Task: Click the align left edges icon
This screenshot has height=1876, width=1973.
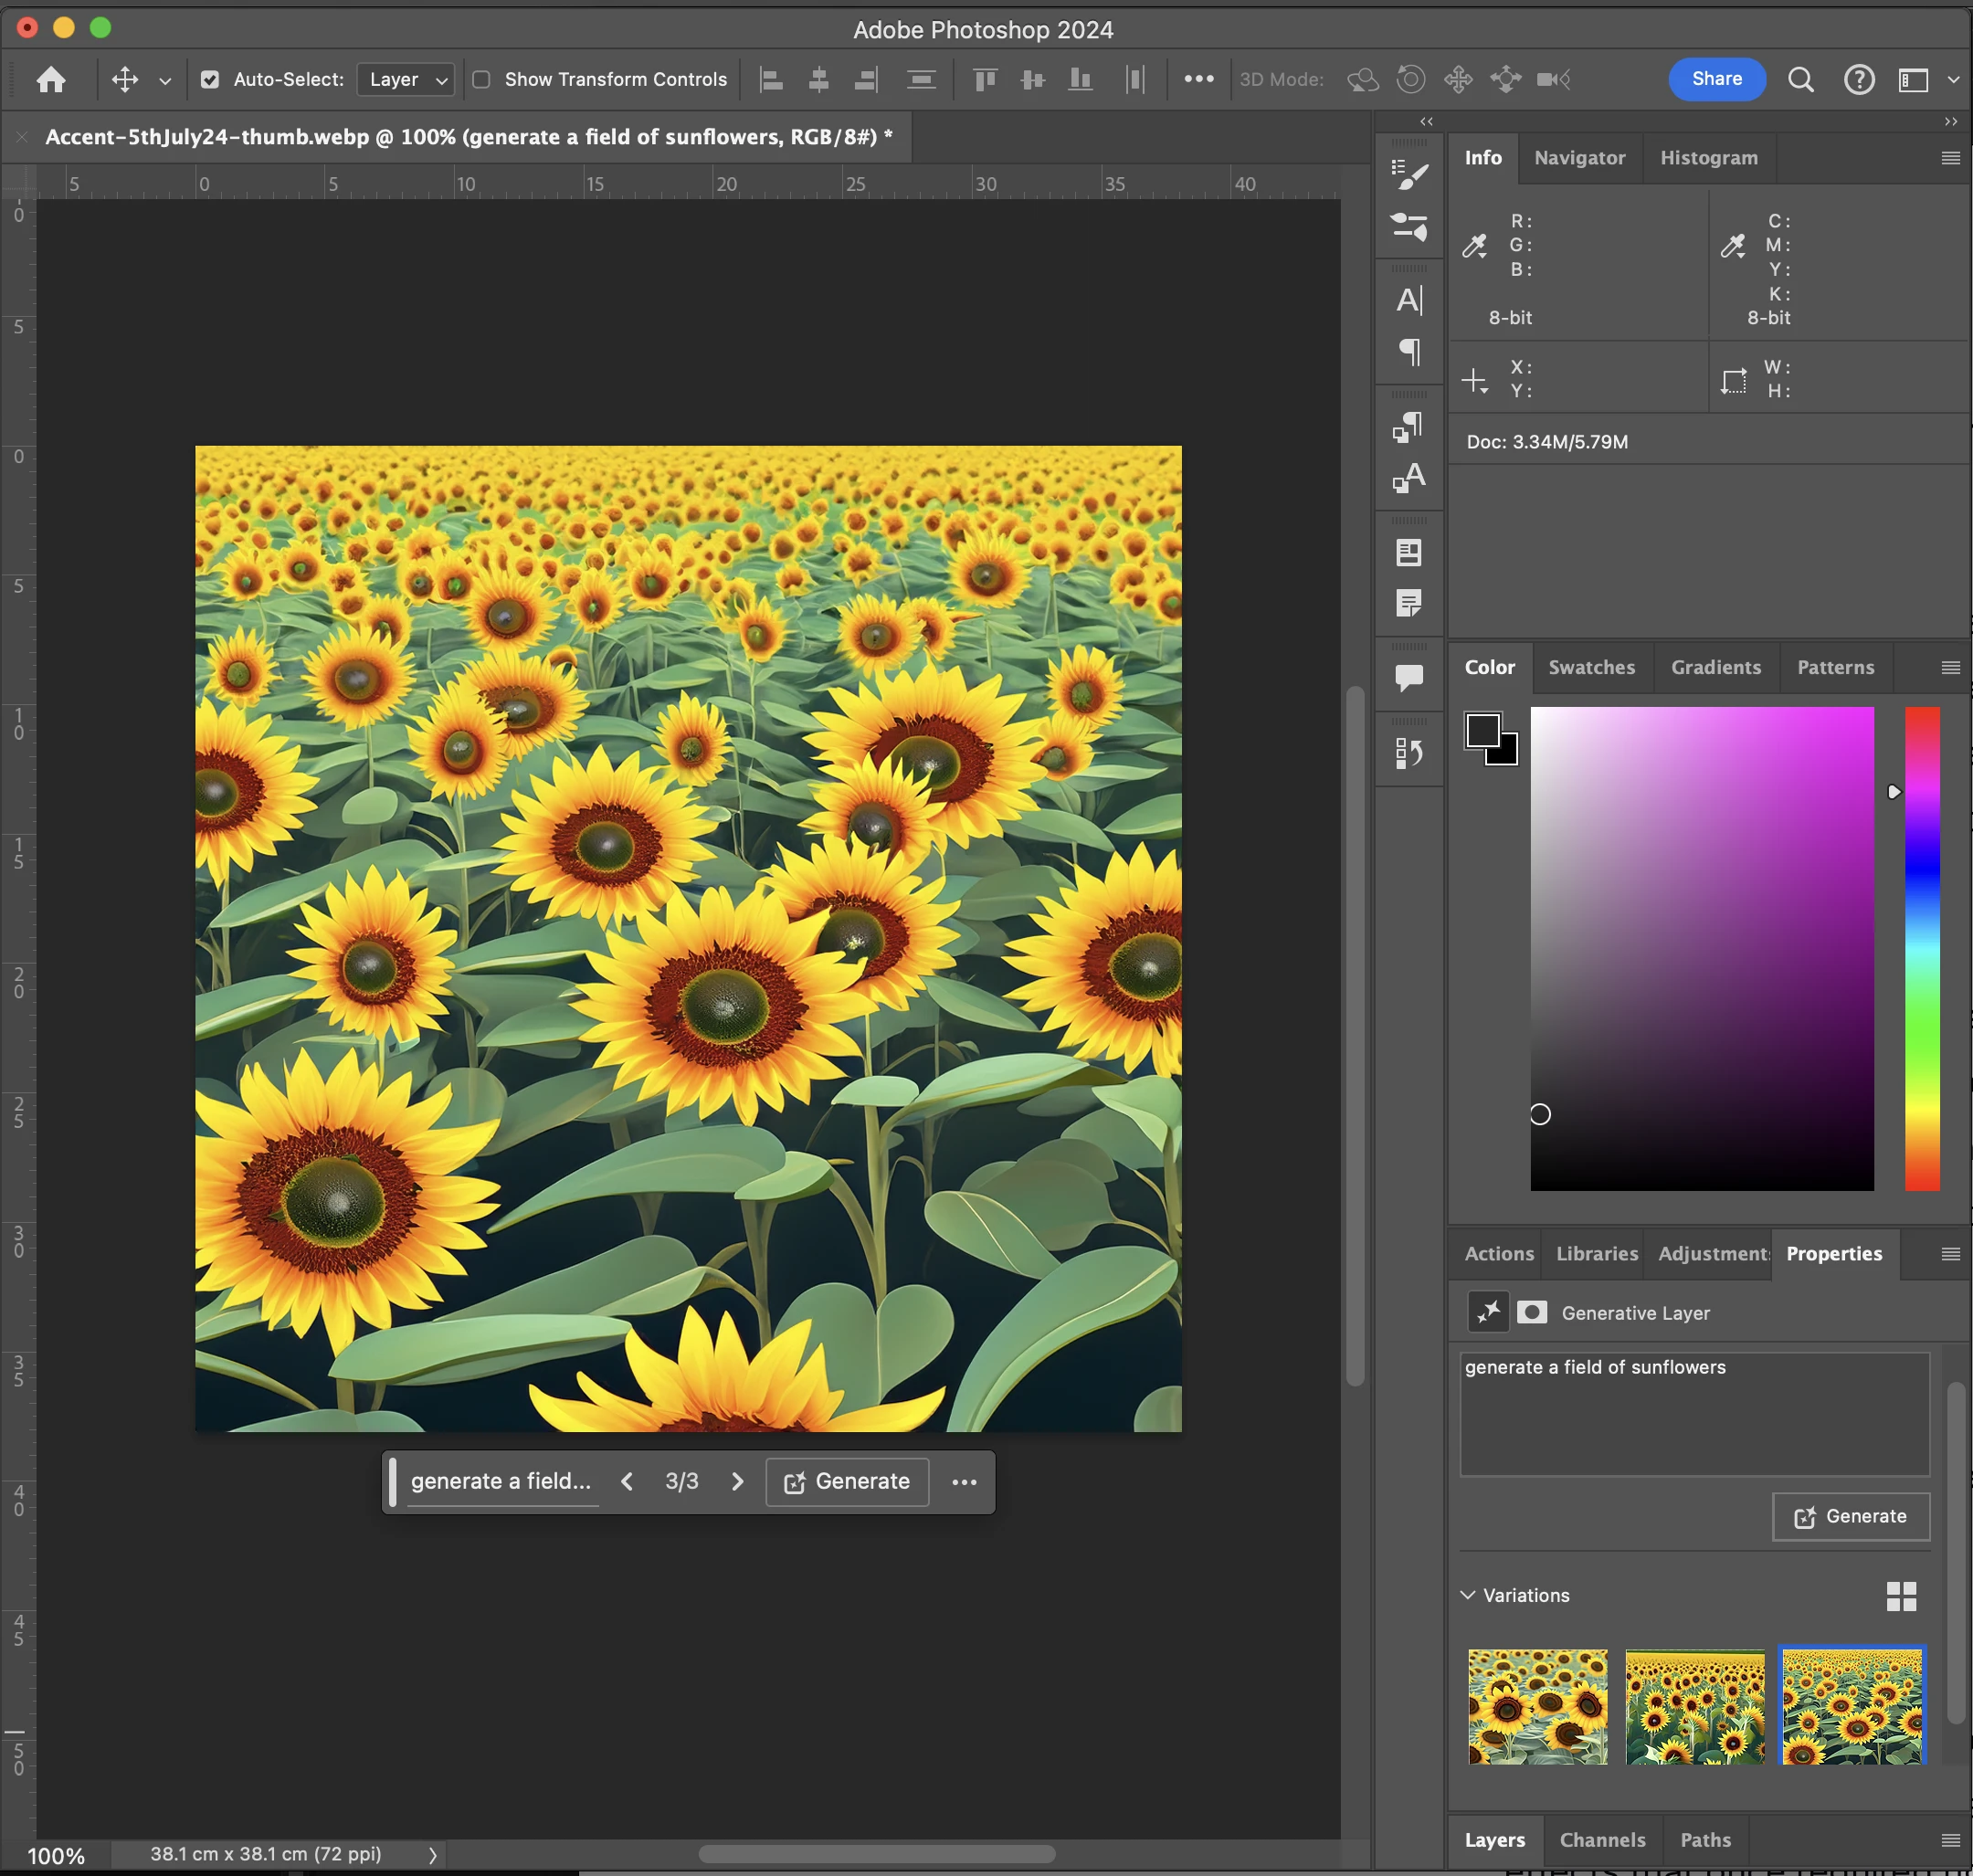Action: 771,79
